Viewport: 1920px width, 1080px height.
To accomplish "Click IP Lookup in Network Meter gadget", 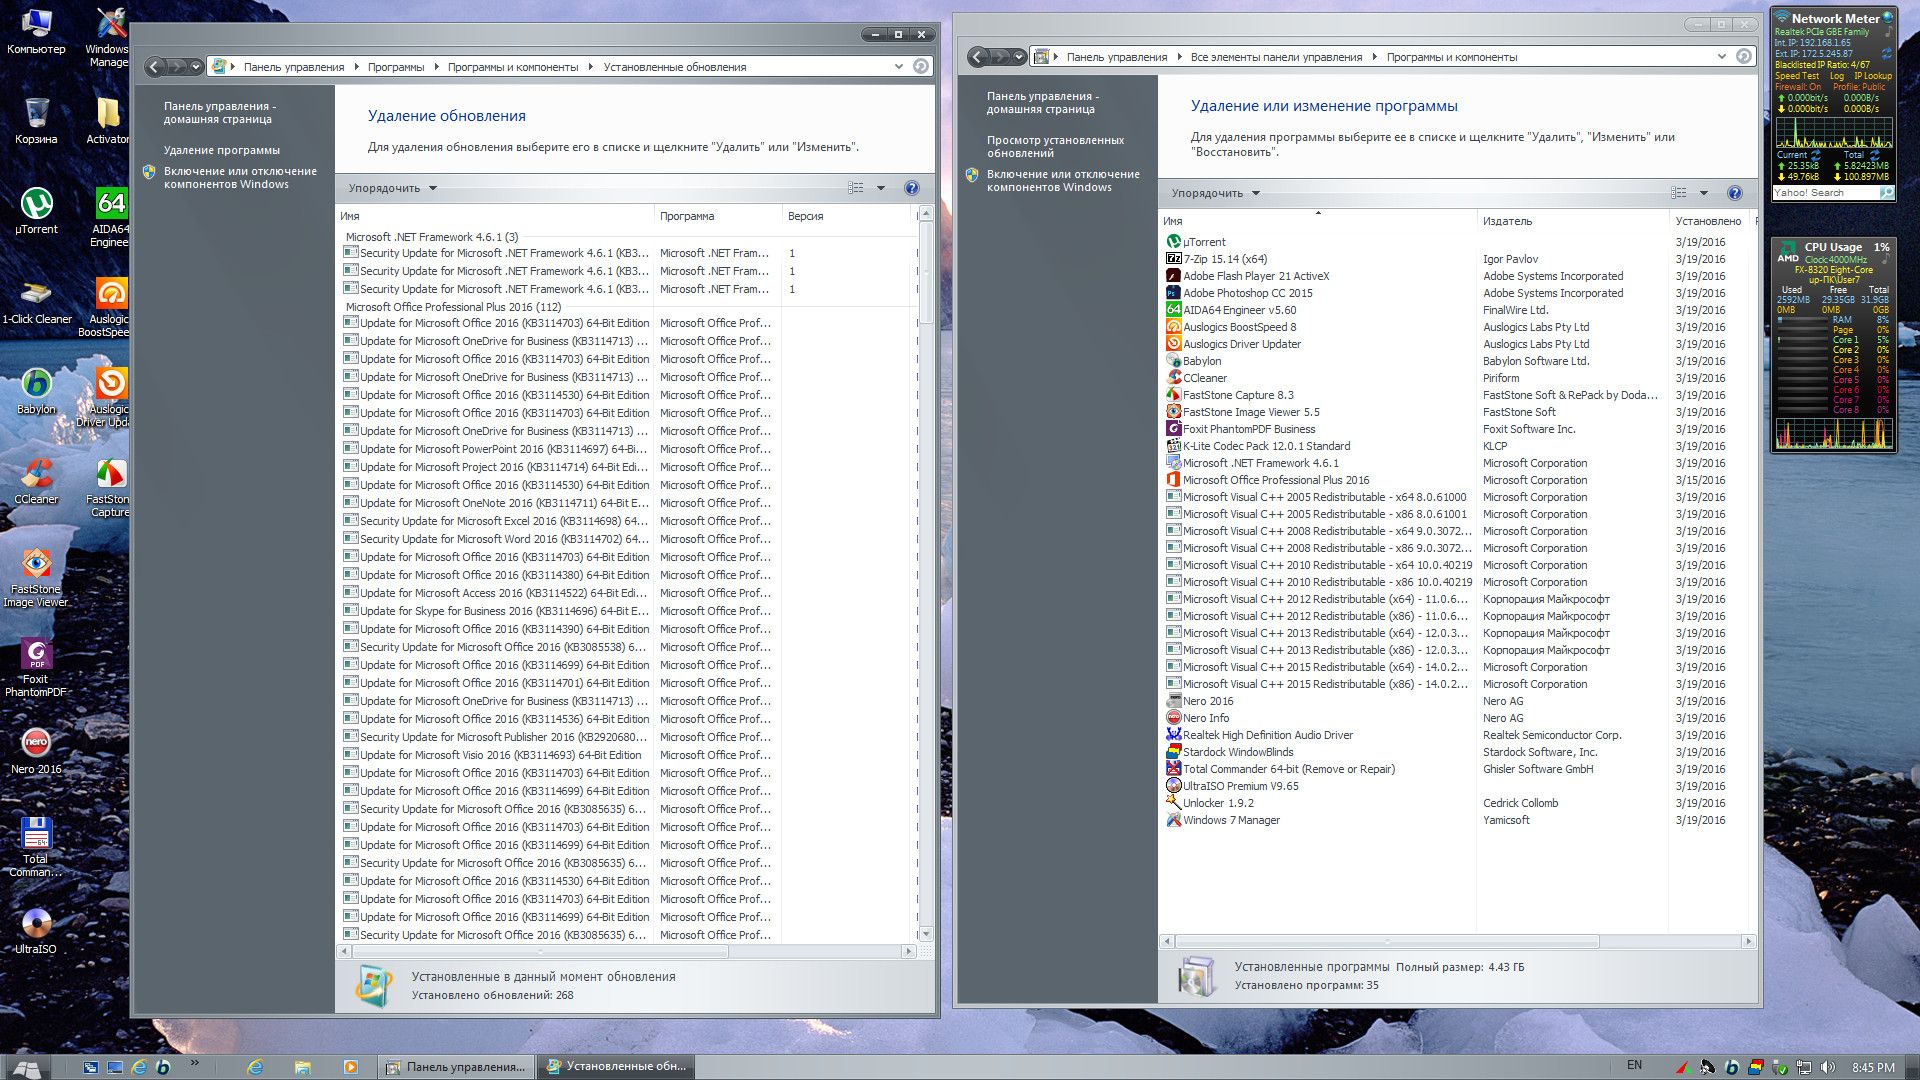I will coord(1873,76).
